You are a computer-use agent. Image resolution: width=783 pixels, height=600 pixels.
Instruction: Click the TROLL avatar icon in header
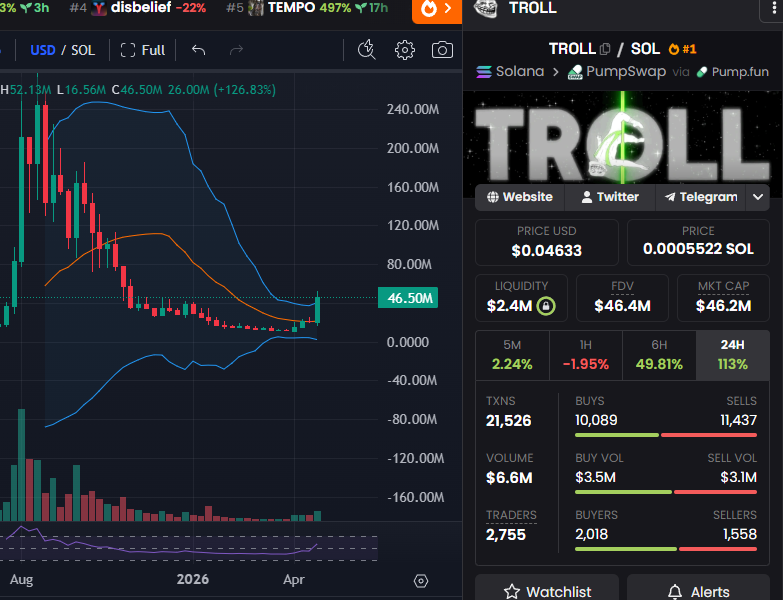pos(485,8)
